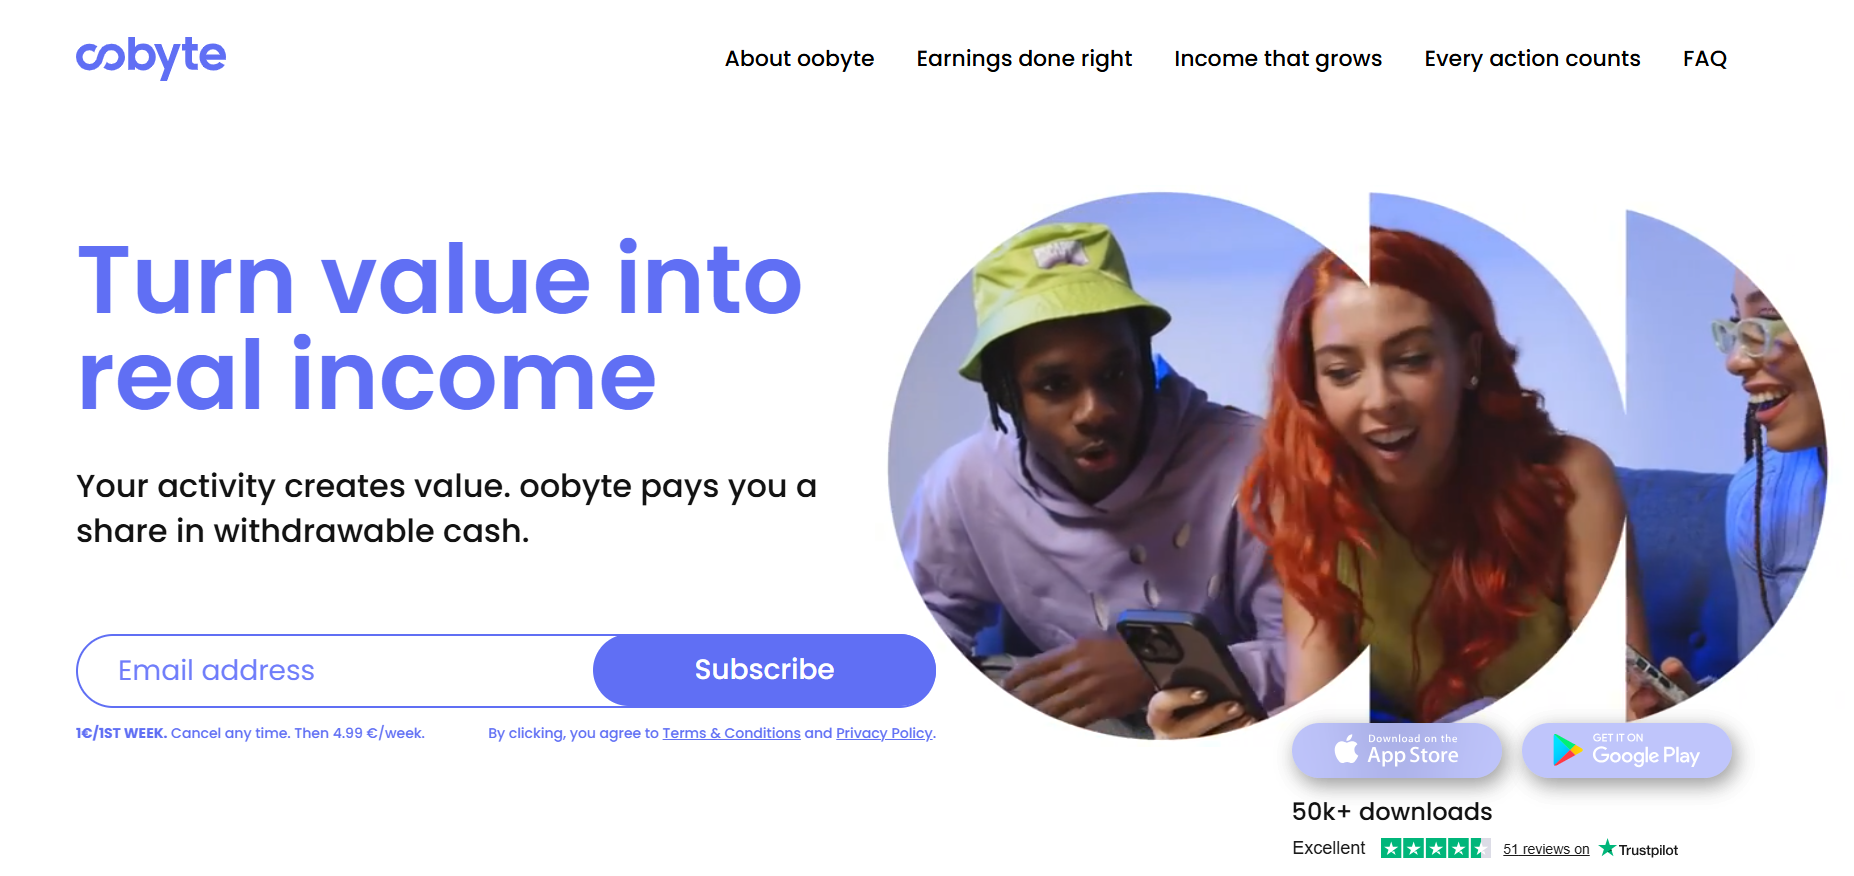This screenshot has width=1854, height=876.
Task: Open the Earnings done right section
Action: tap(1024, 59)
